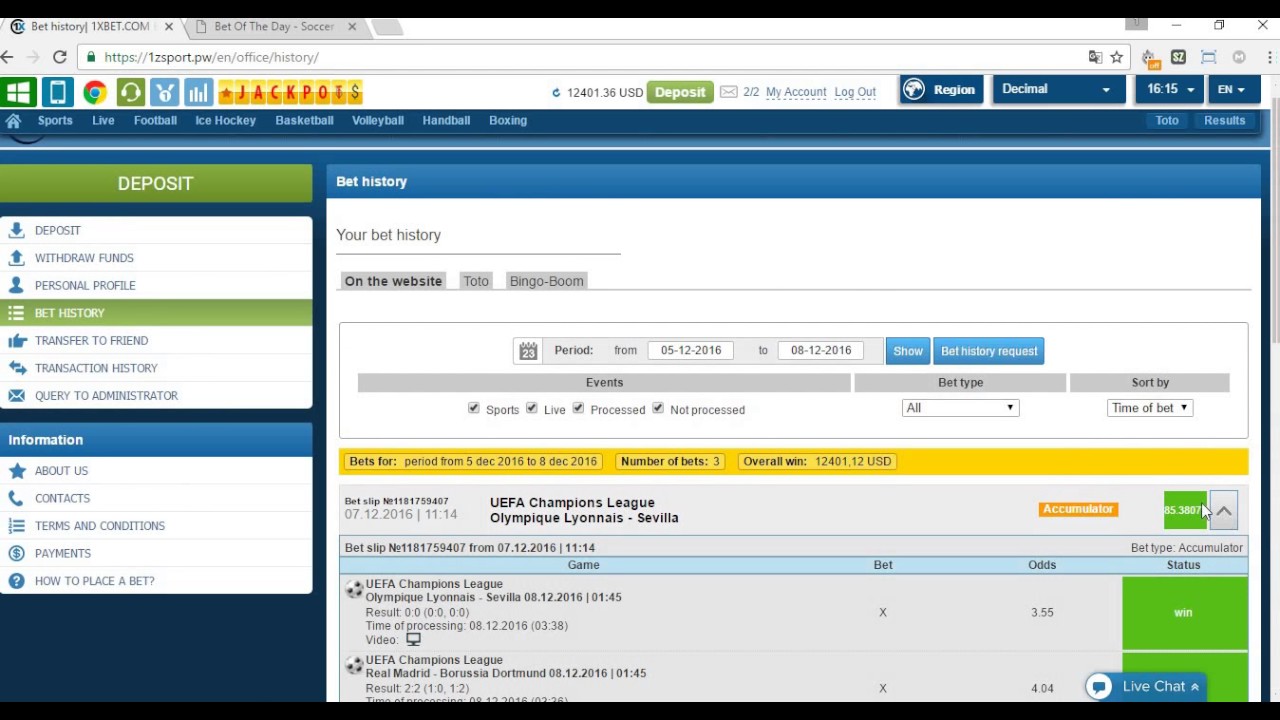Image resolution: width=1280 pixels, height=720 pixels.
Task: Open Transaction History in sidebar
Action: click(x=156, y=368)
